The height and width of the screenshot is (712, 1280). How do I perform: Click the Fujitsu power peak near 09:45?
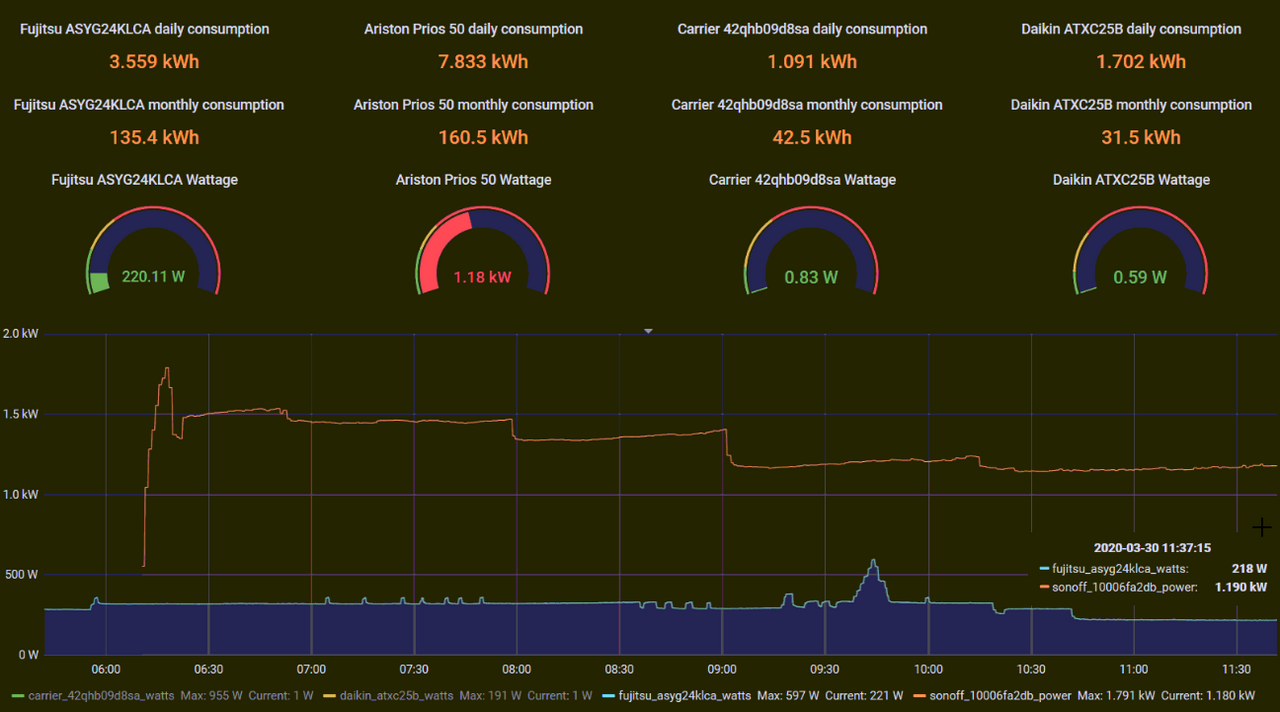click(873, 561)
